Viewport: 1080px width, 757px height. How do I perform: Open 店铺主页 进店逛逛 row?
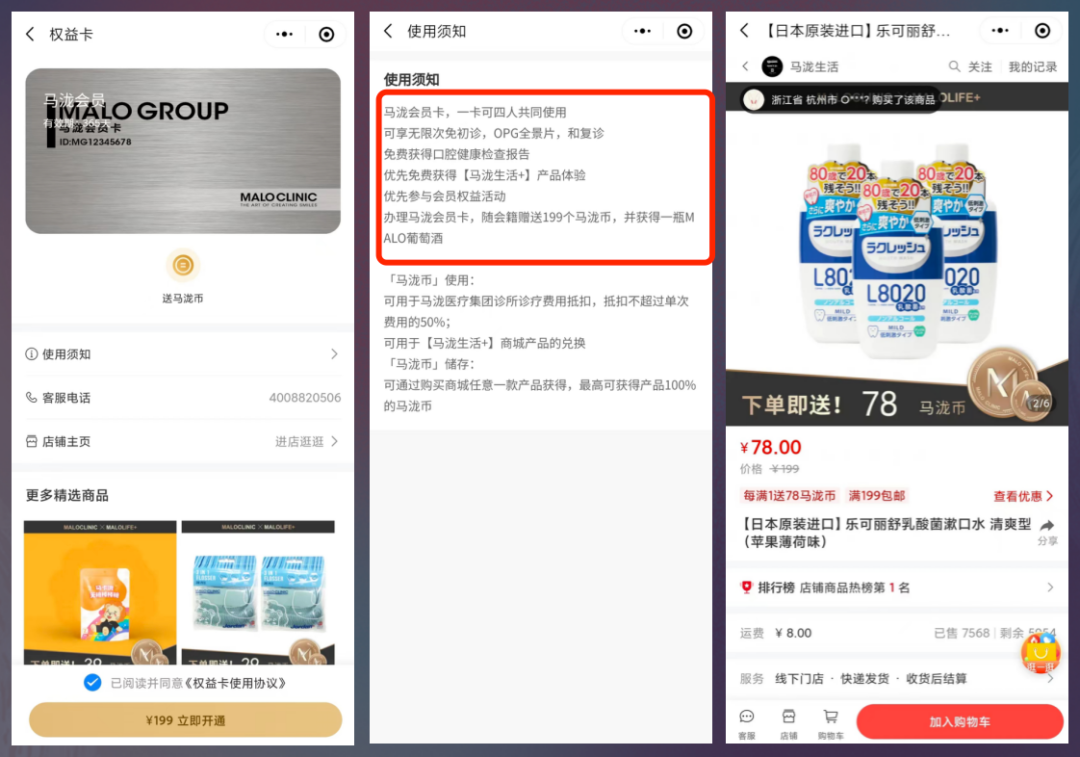pos(183,441)
